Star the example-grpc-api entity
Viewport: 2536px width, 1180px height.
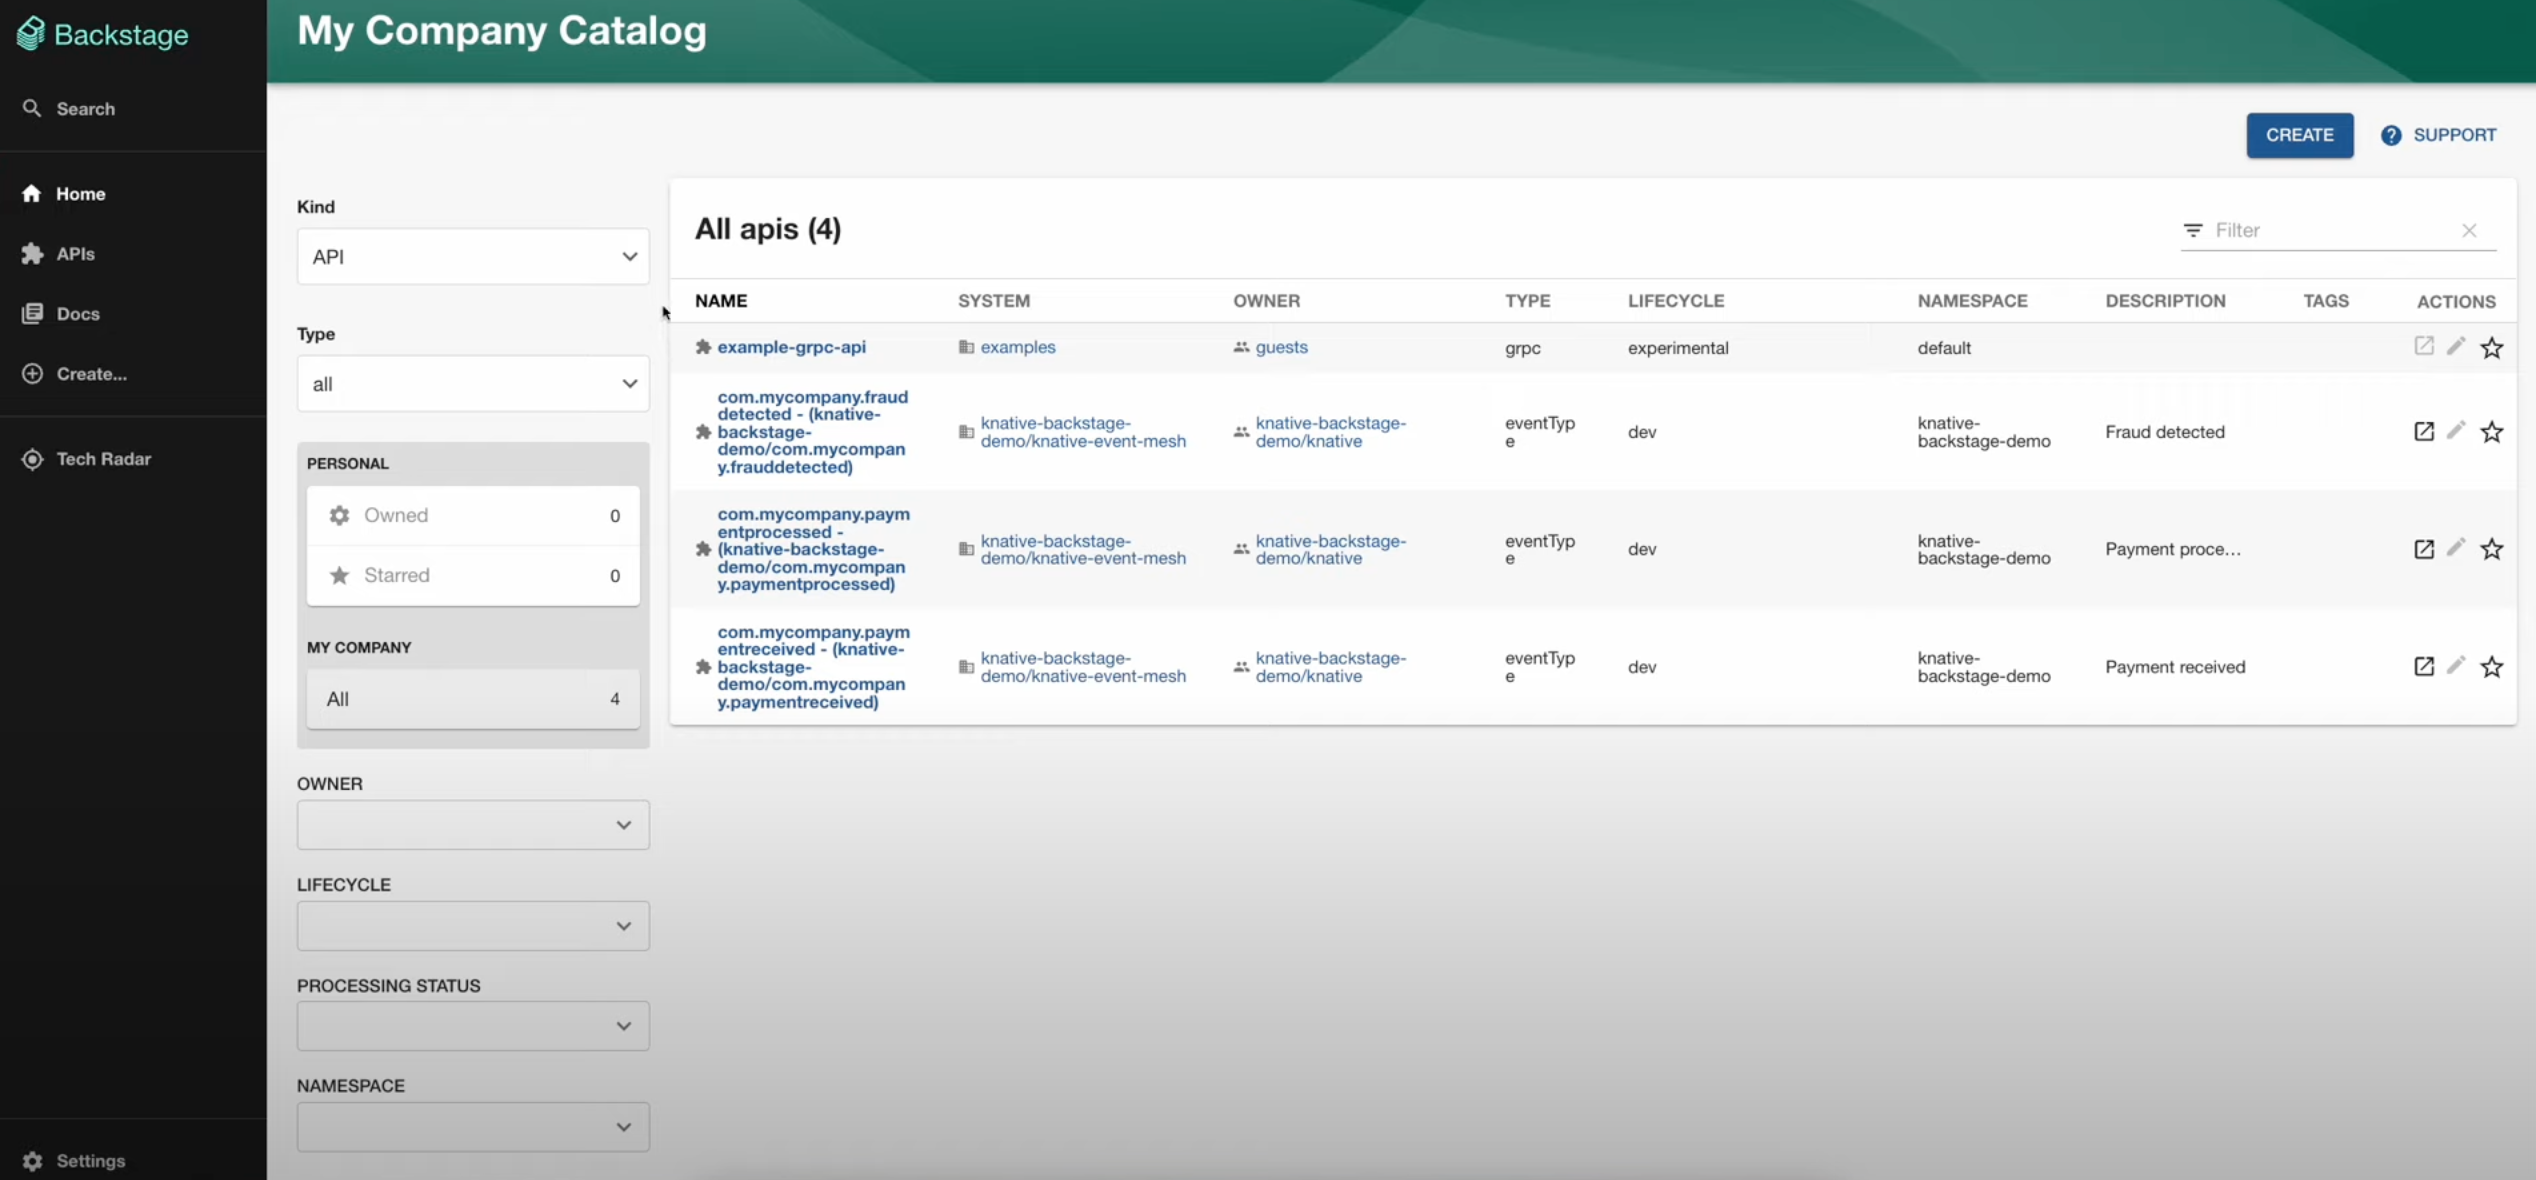coord(2492,348)
